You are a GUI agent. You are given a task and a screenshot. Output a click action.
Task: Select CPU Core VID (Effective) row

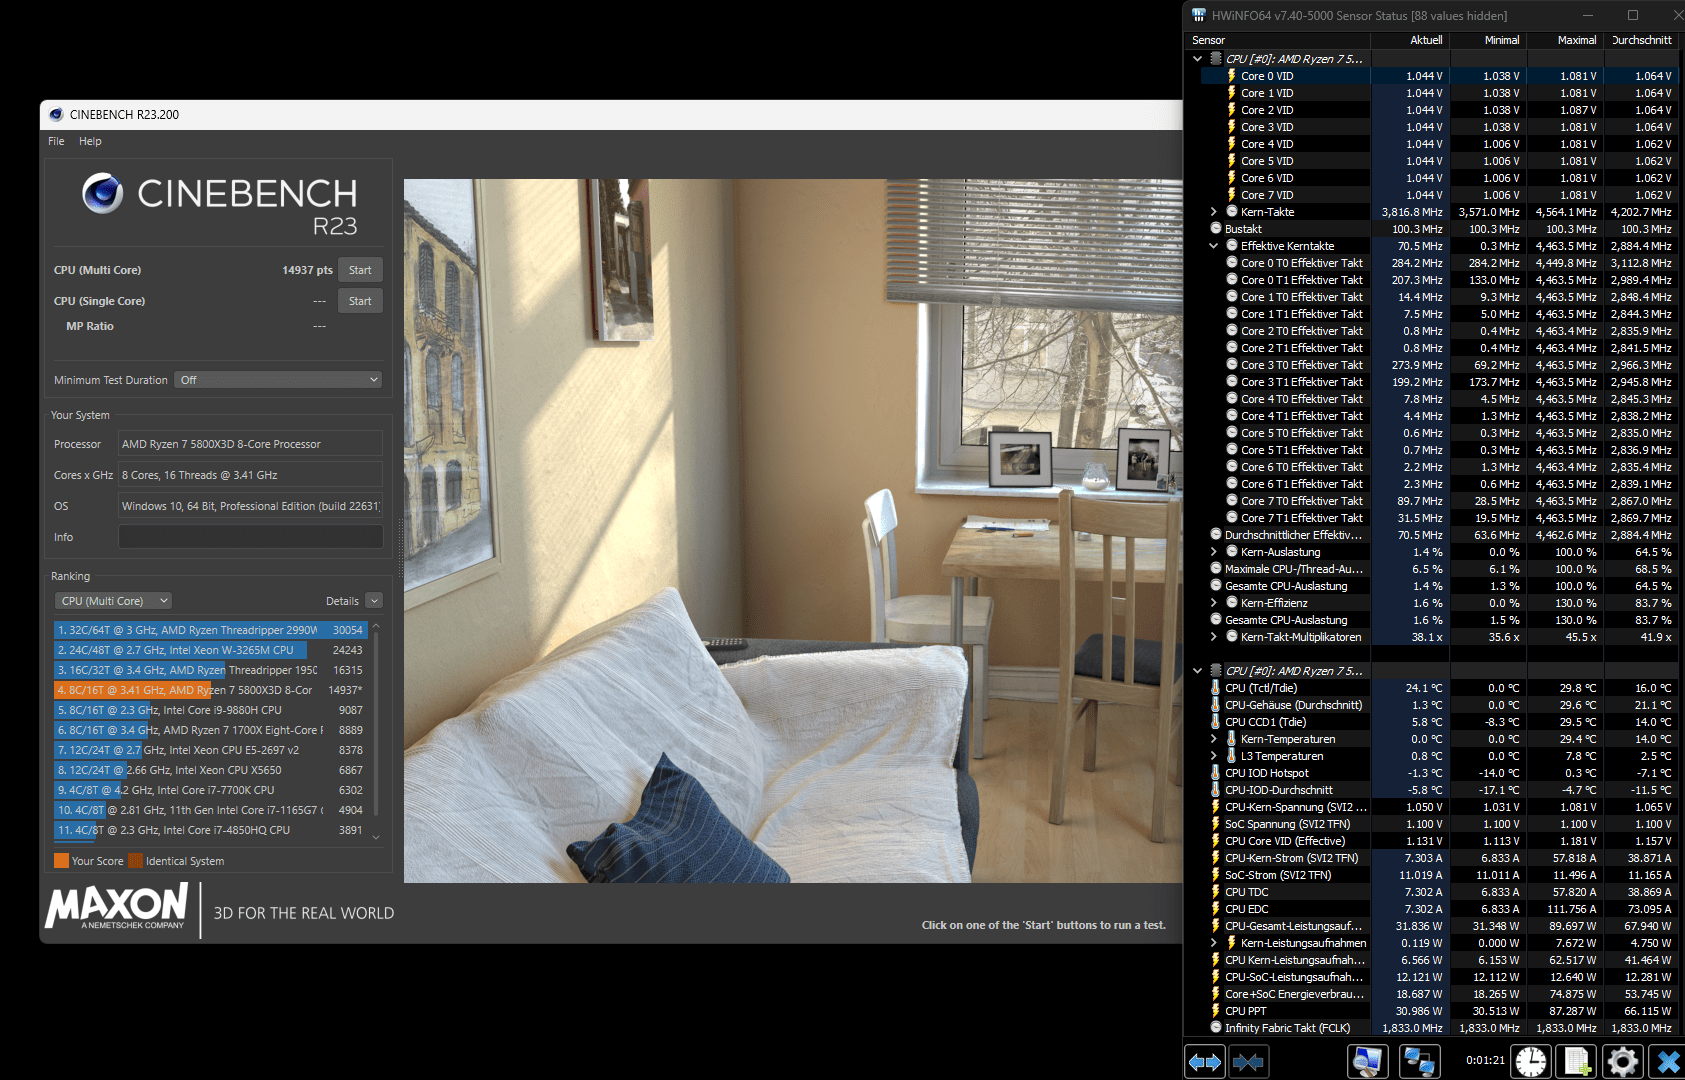pos(1432,841)
